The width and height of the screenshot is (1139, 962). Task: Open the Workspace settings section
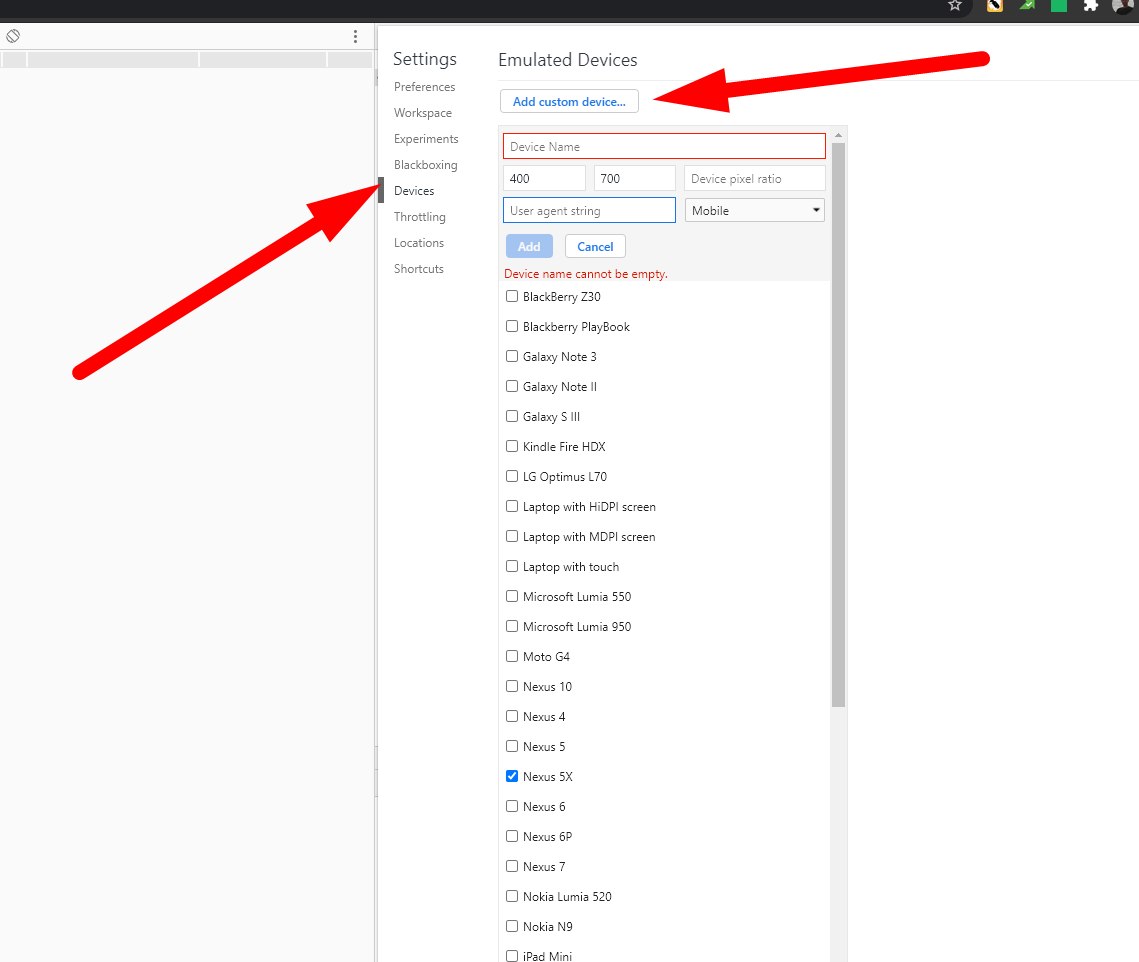pos(423,113)
